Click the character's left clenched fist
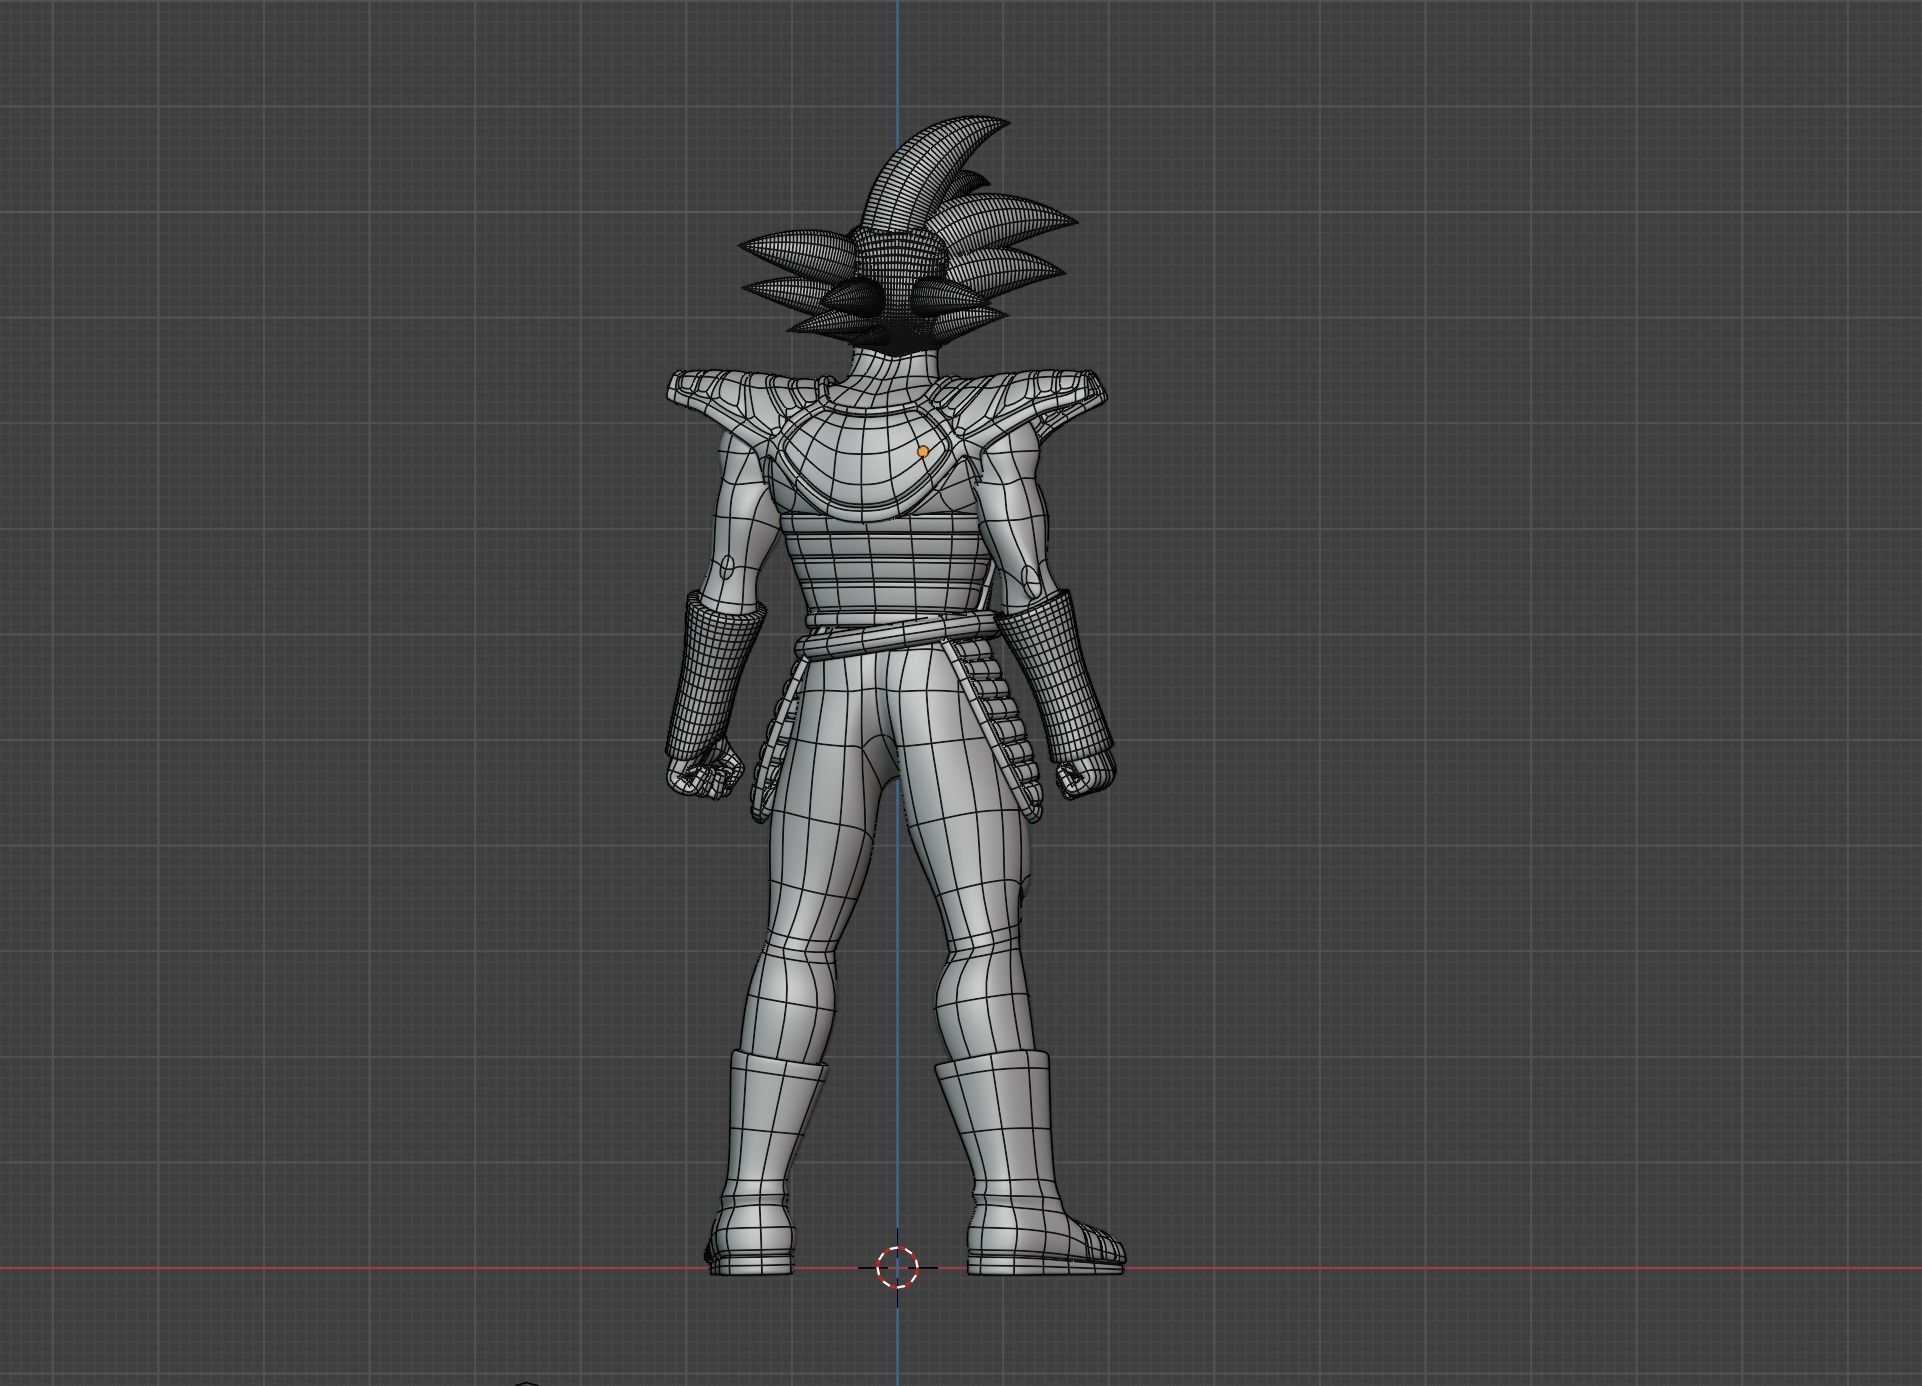Image resolution: width=1922 pixels, height=1386 pixels. click(x=705, y=773)
